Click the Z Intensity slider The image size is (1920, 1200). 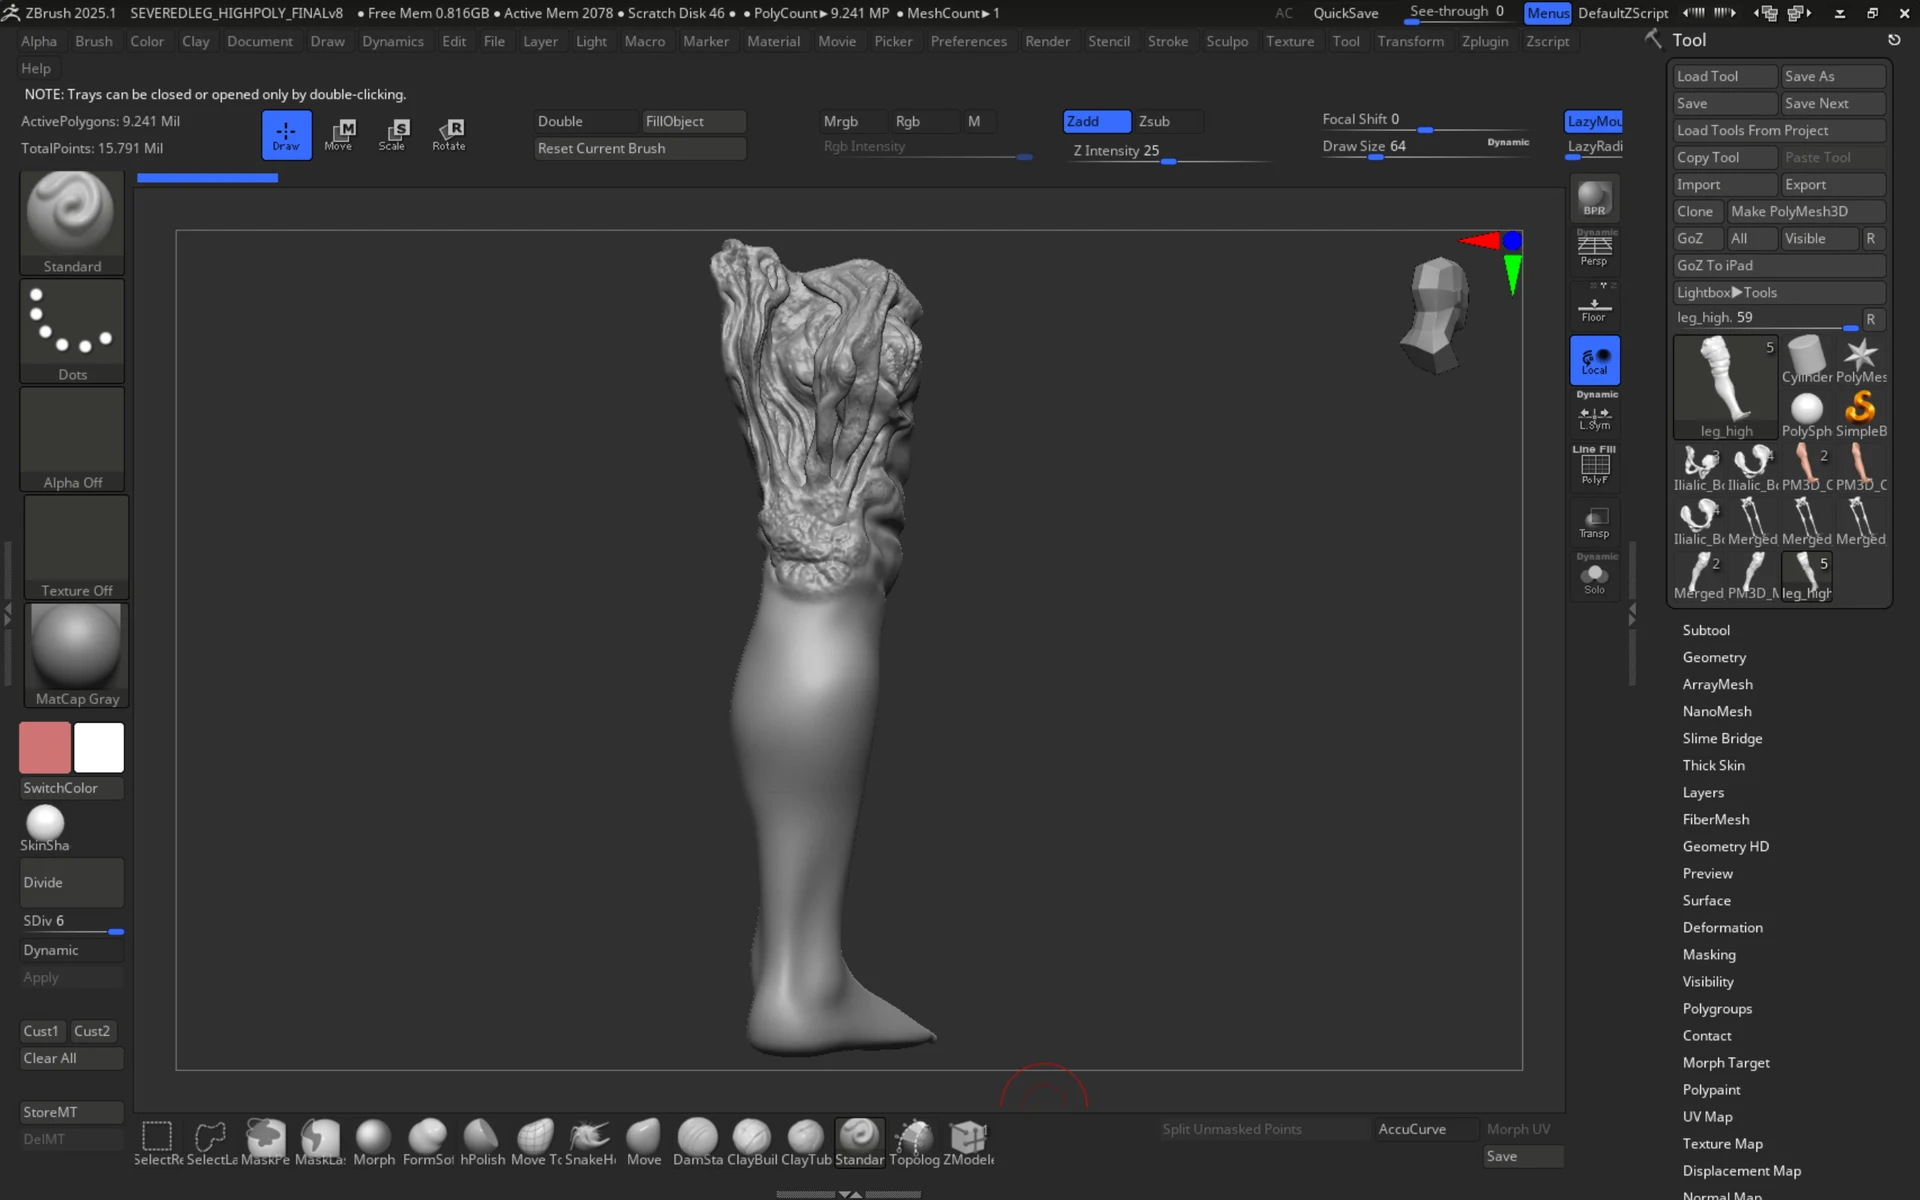click(1167, 151)
